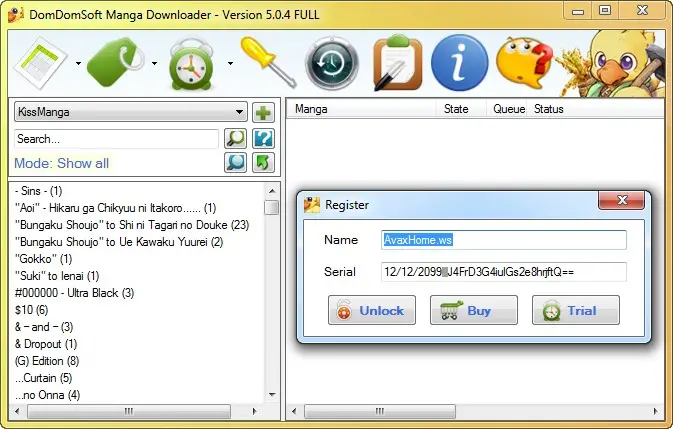Open the clipboard with pen icon
The height and width of the screenshot is (429, 673).
coord(397,63)
